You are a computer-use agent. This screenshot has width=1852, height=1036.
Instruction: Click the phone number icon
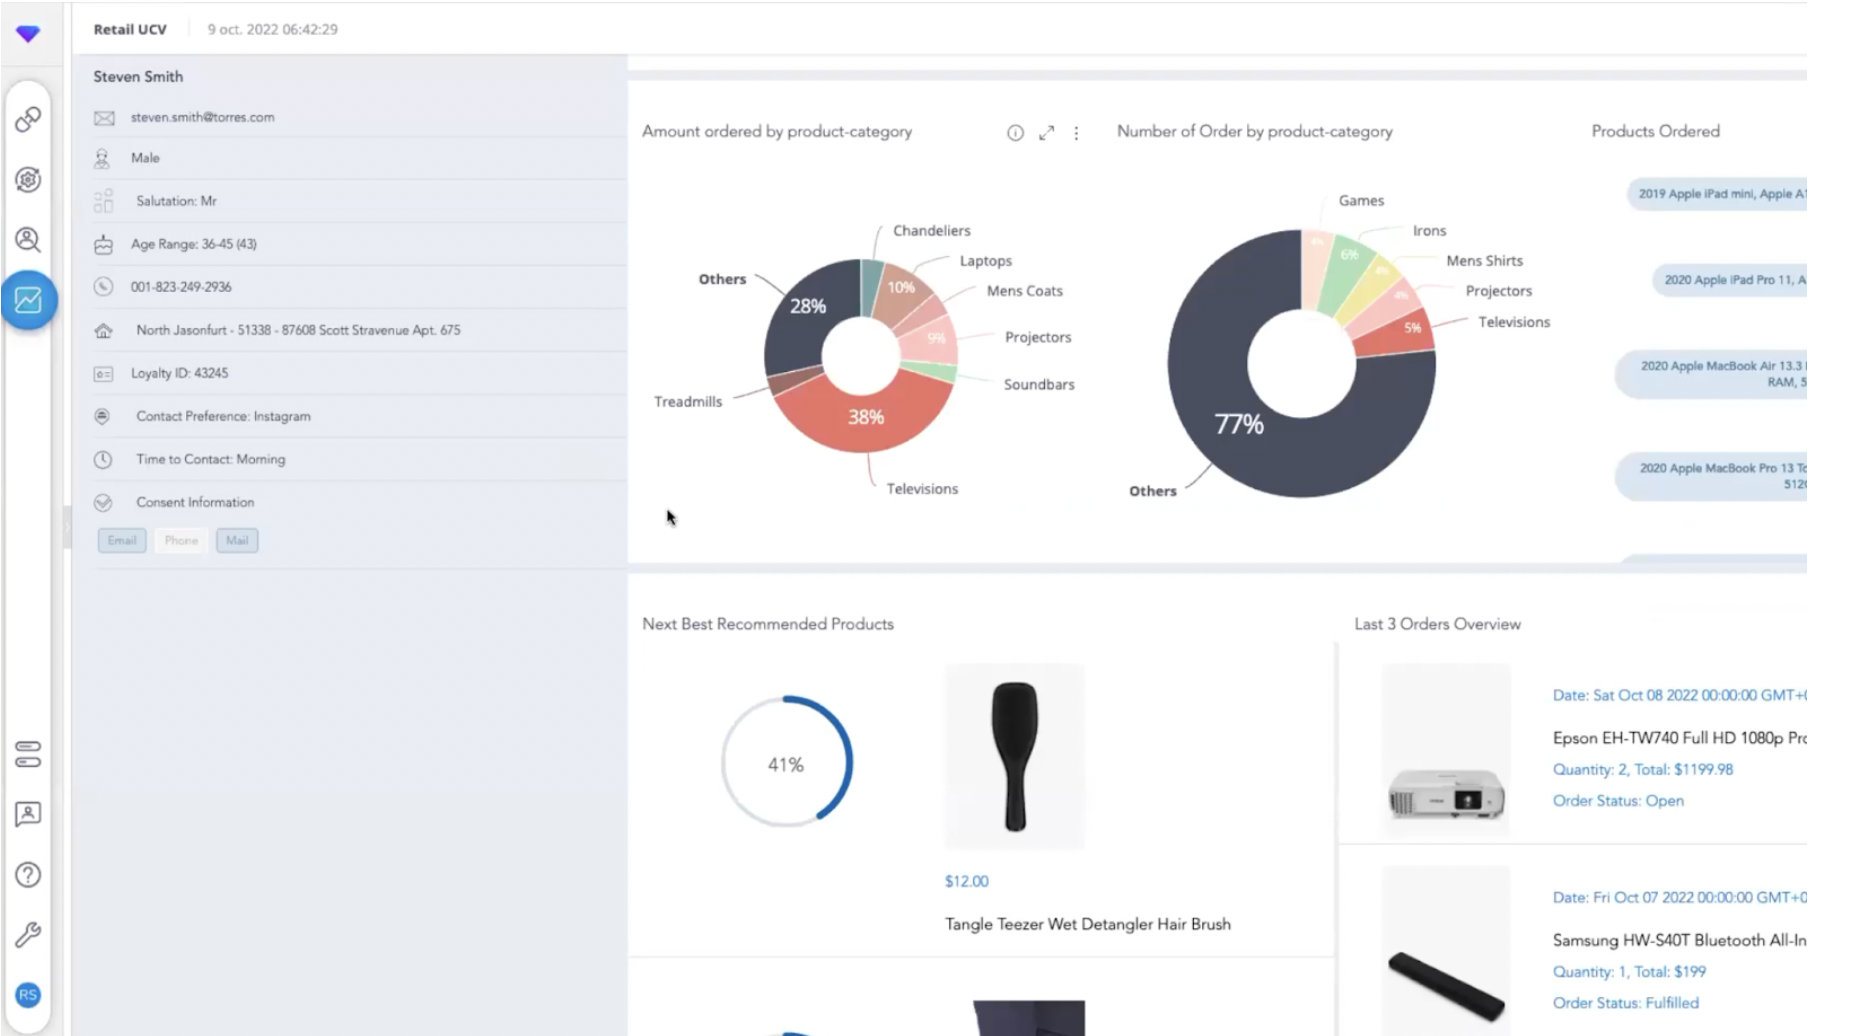tap(103, 287)
